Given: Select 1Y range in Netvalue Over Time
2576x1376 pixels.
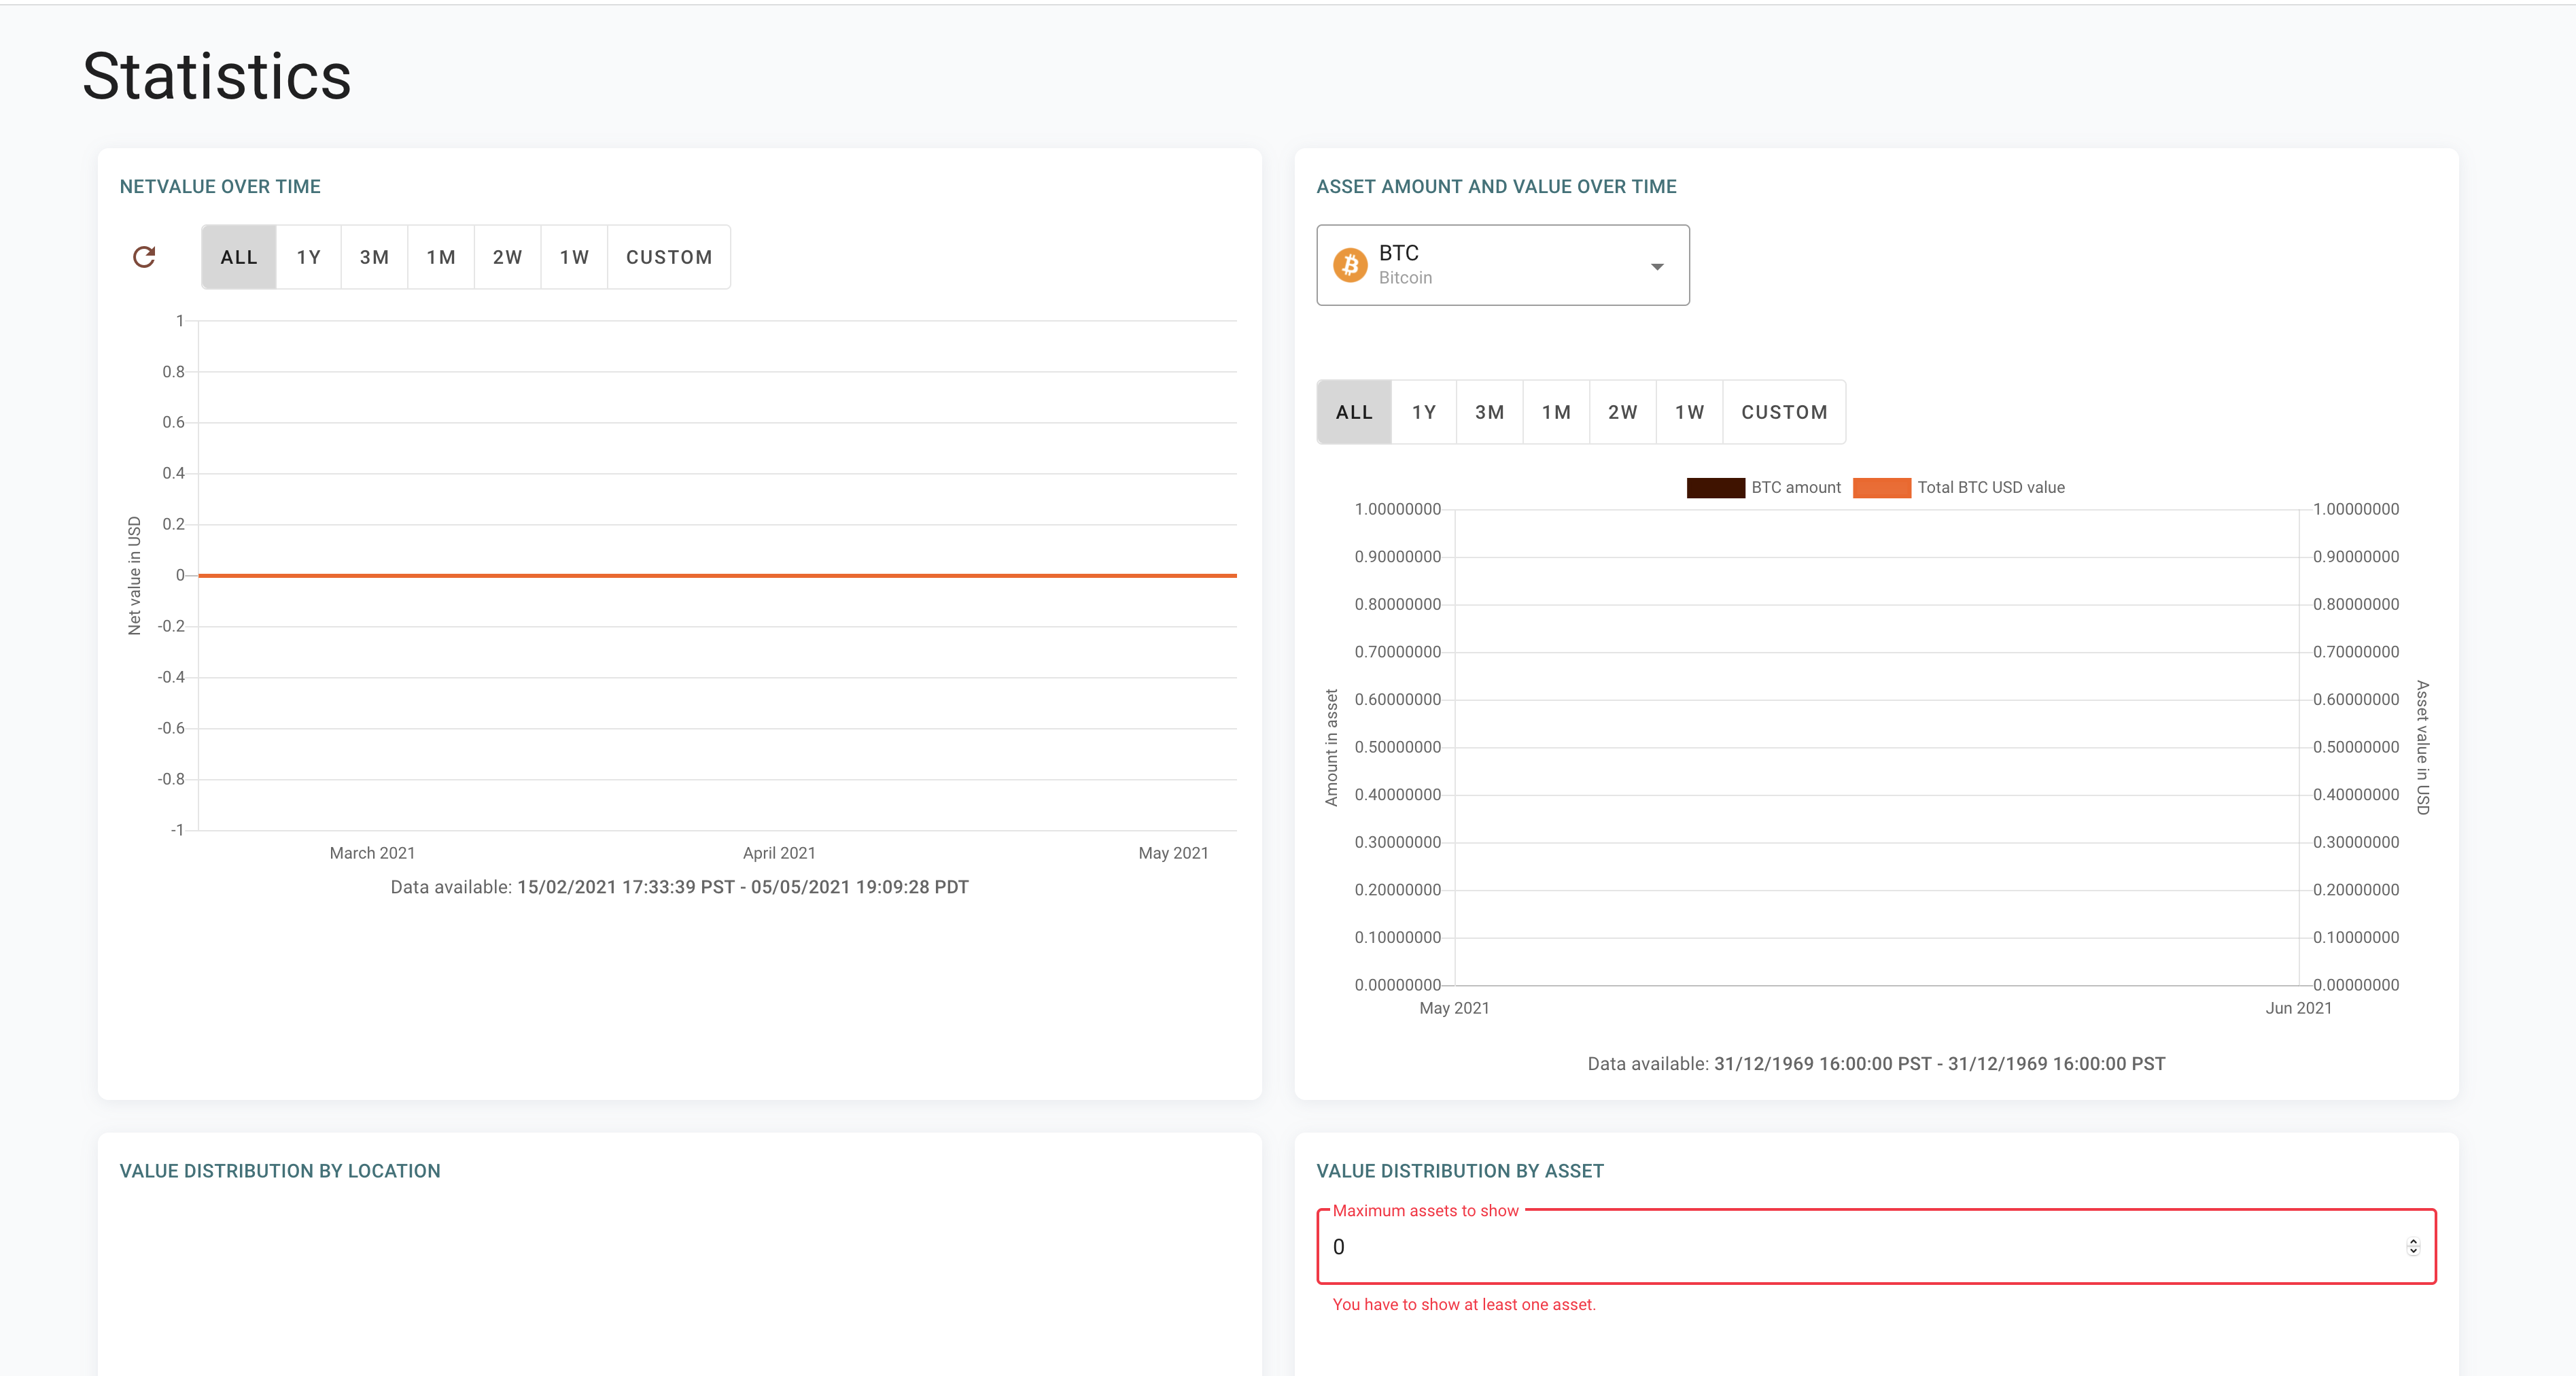Looking at the screenshot, I should click(309, 257).
